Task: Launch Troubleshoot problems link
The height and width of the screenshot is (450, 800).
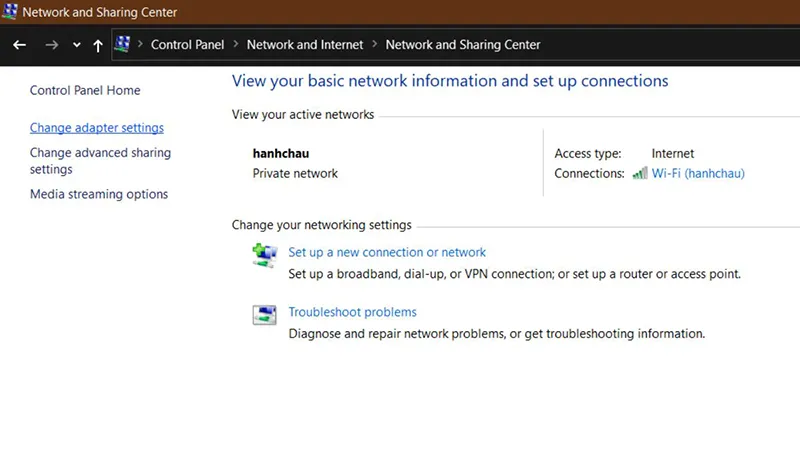Action: 352,312
